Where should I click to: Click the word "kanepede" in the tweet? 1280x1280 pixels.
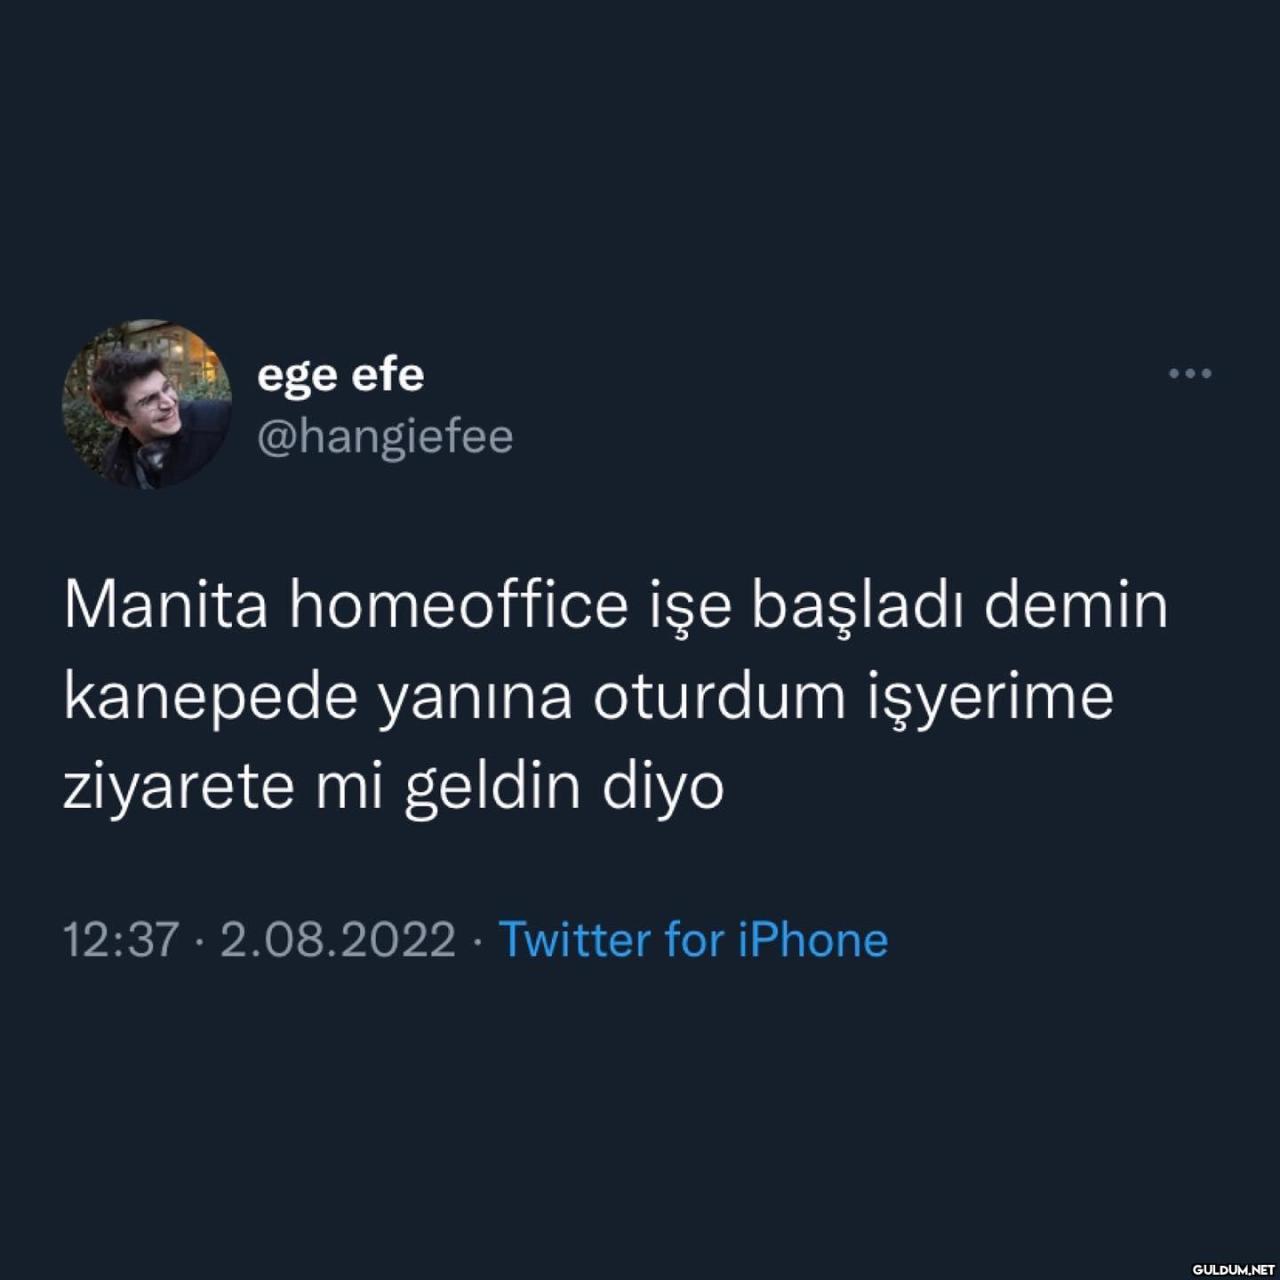point(210,697)
